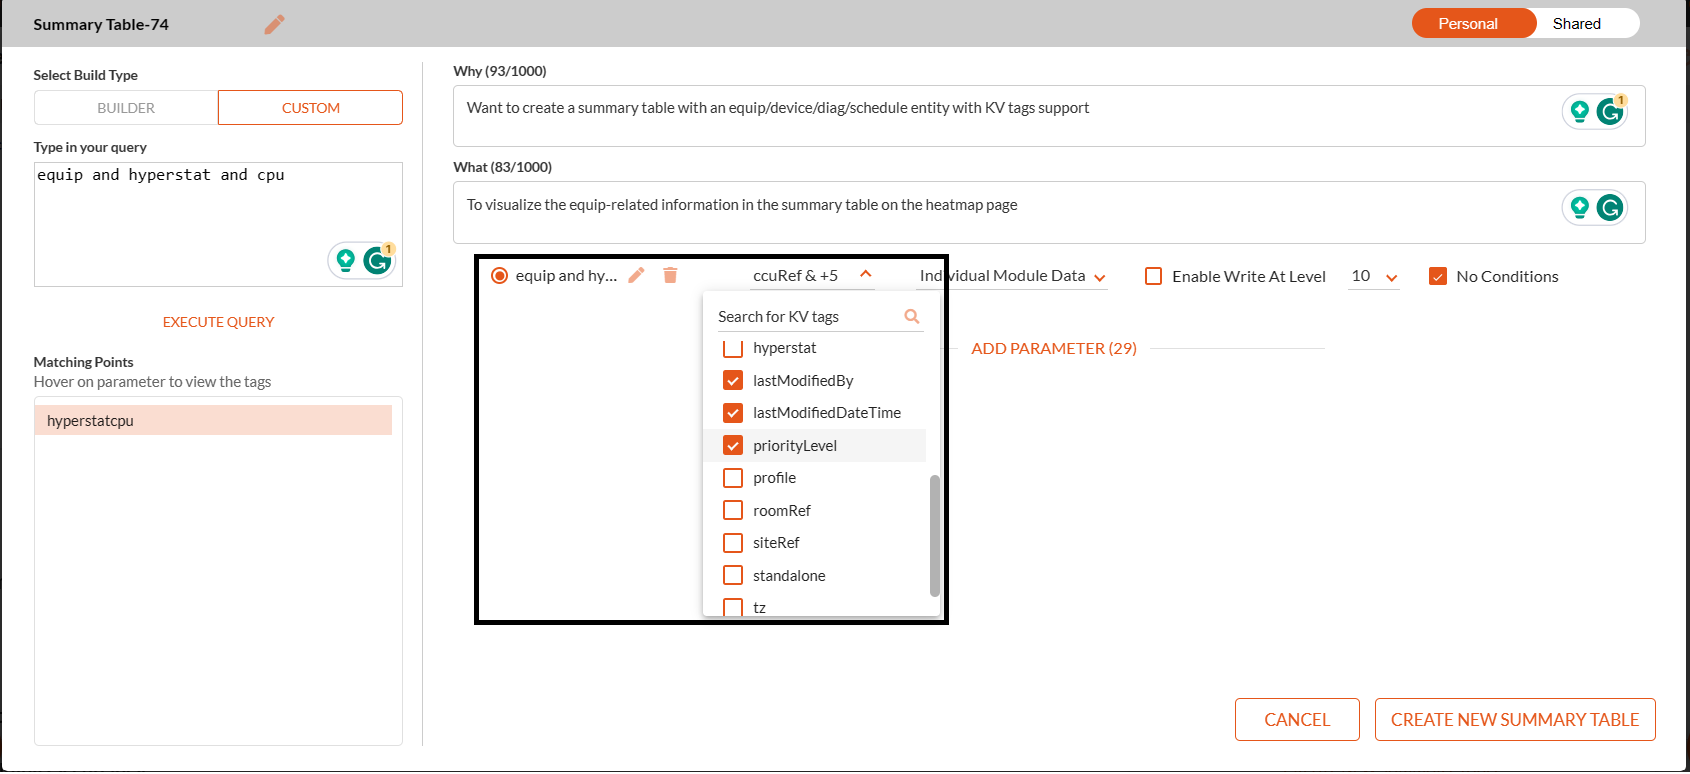Delete the equip query row with trash icon
This screenshot has width=1690, height=774.
coord(670,275)
